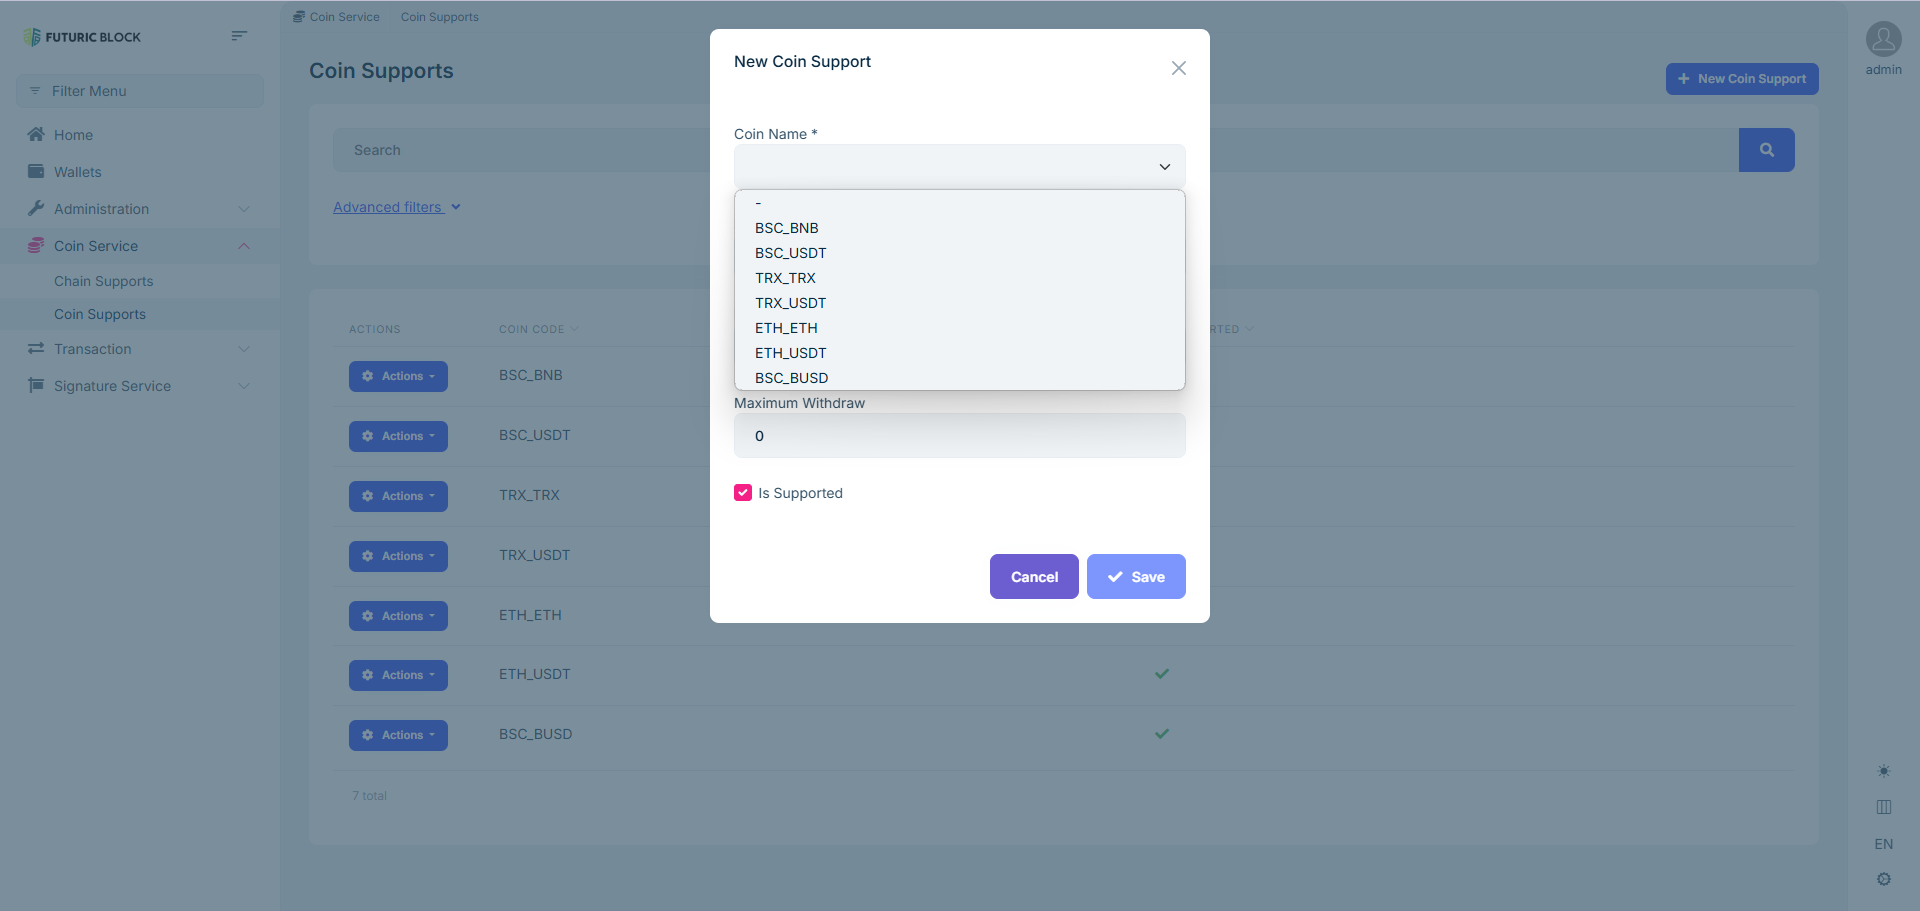Uncheck the Is Supported checkbox

coord(743,493)
